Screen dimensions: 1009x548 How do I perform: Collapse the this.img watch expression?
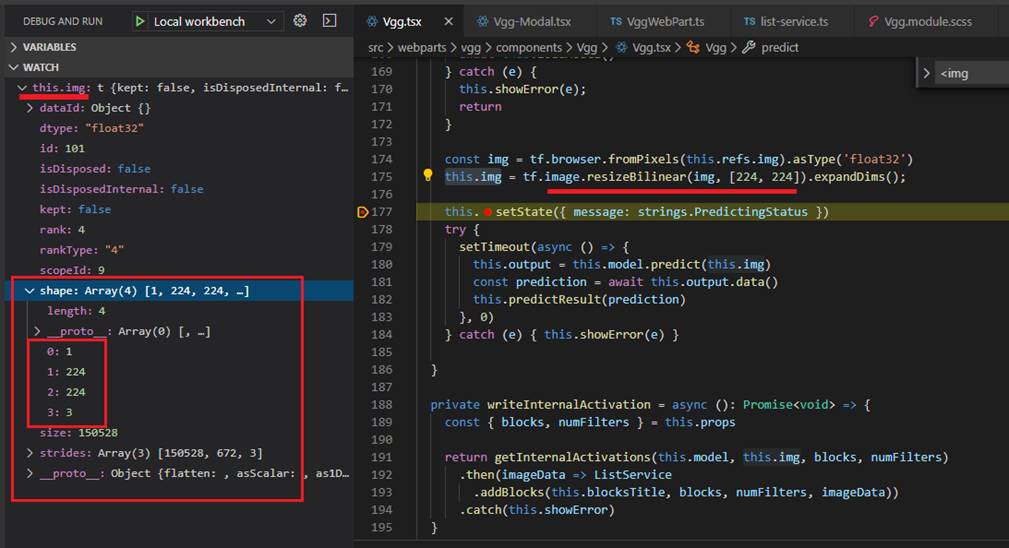(x=23, y=87)
